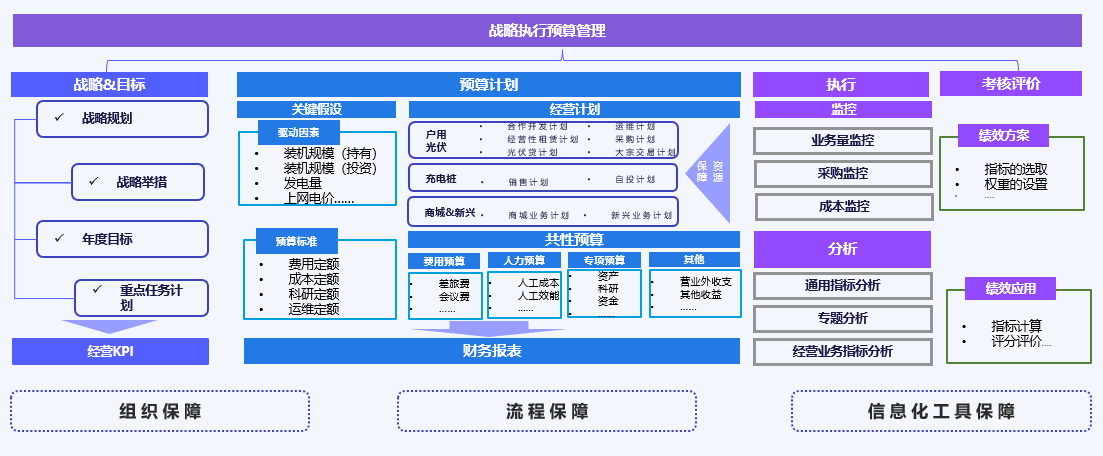Select 运维定额 list item

pos(314,309)
